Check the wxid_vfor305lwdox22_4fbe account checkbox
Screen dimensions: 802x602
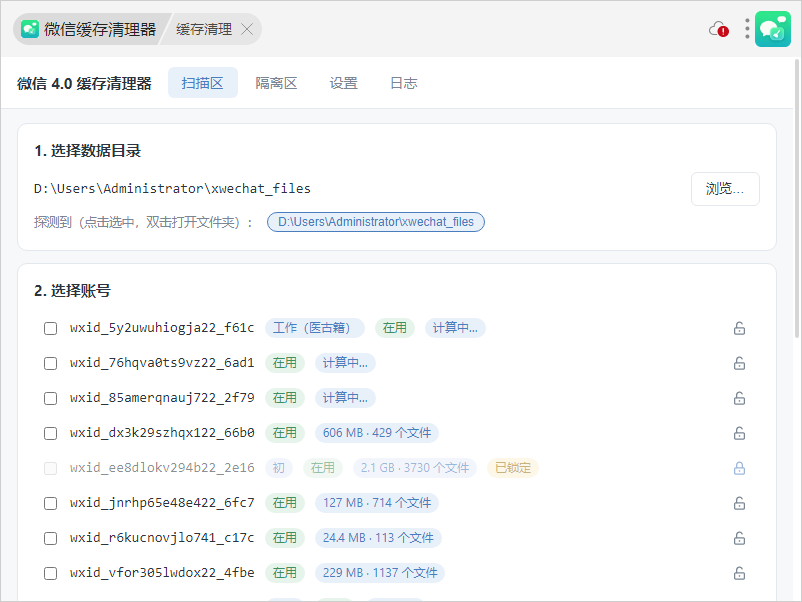(x=51, y=573)
